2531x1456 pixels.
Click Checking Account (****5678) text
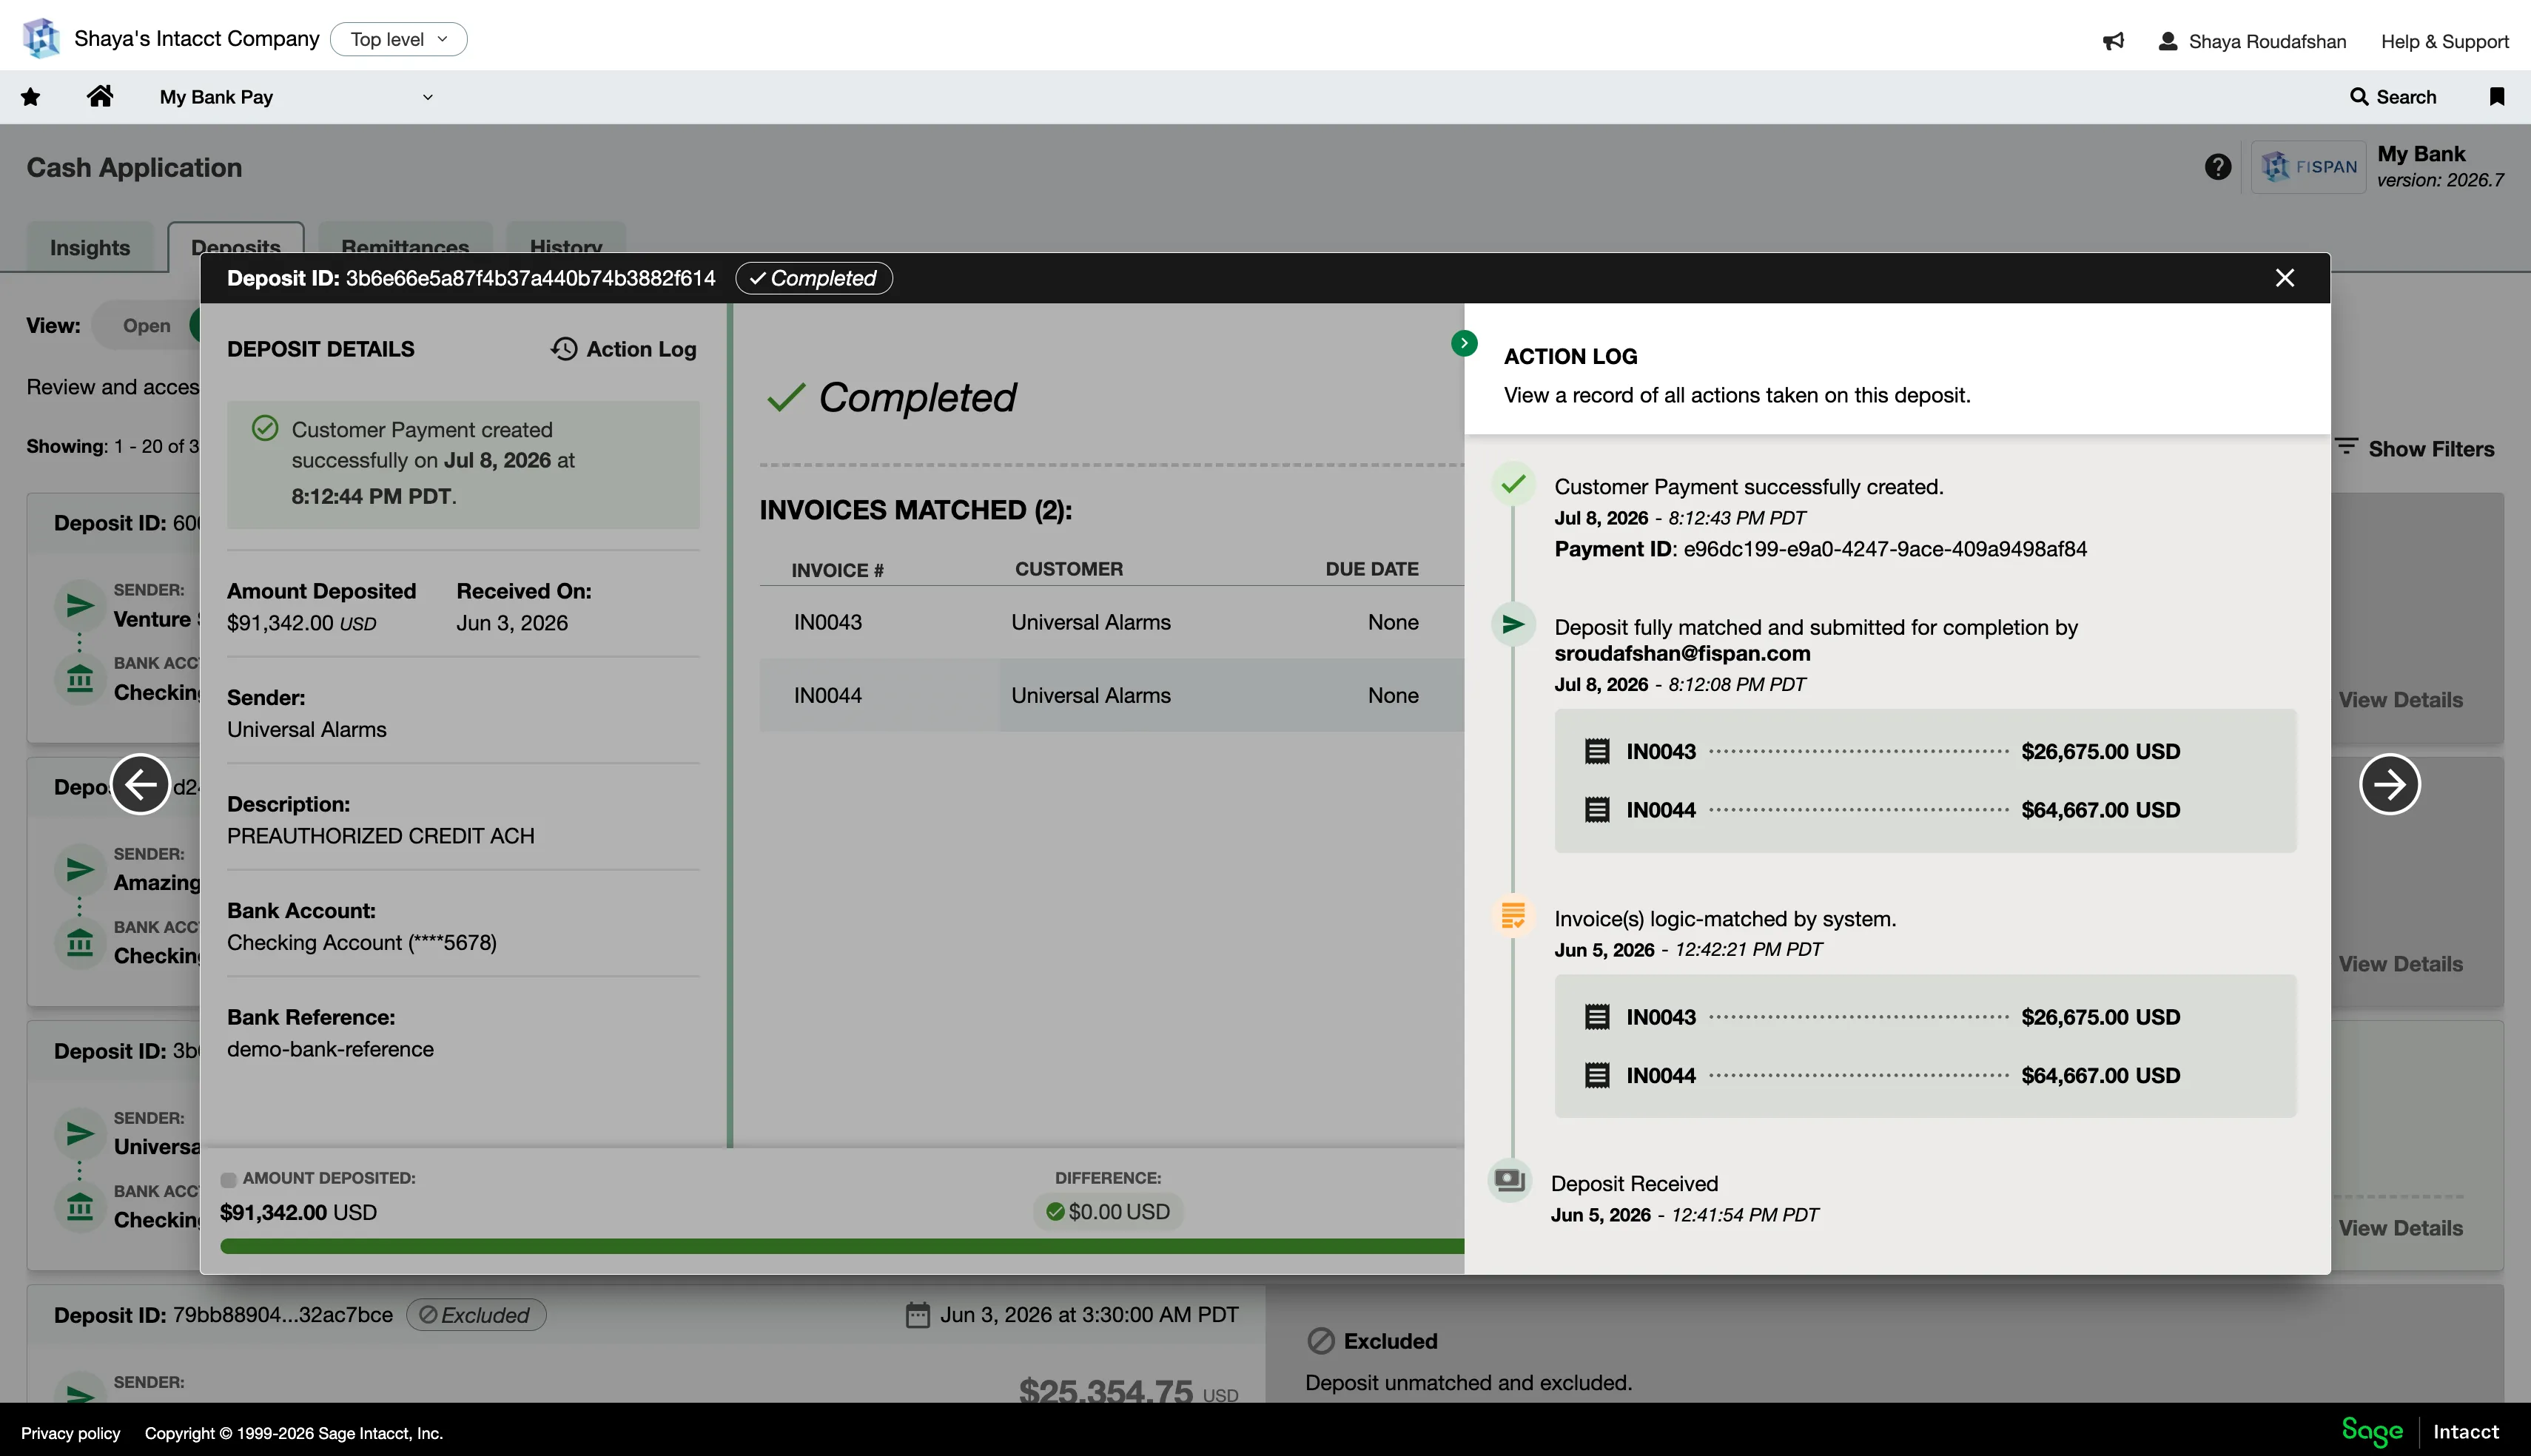tap(362, 942)
